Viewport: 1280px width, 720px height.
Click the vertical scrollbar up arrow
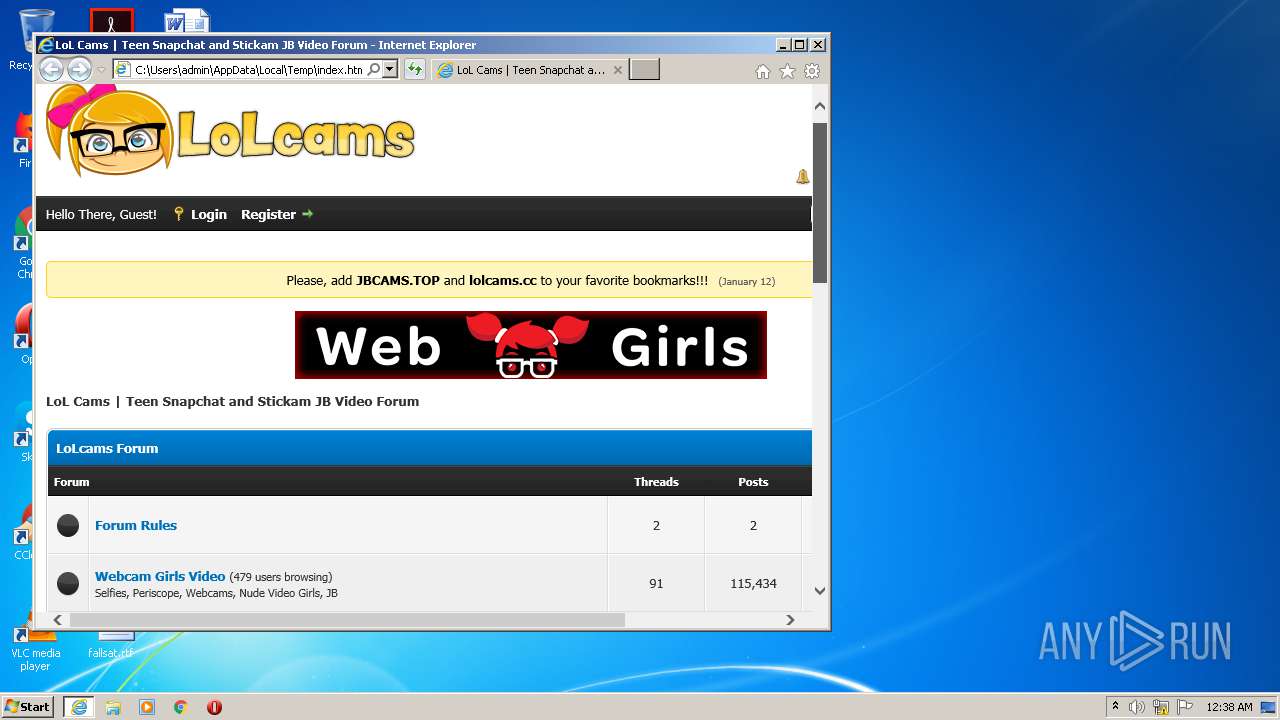(820, 106)
